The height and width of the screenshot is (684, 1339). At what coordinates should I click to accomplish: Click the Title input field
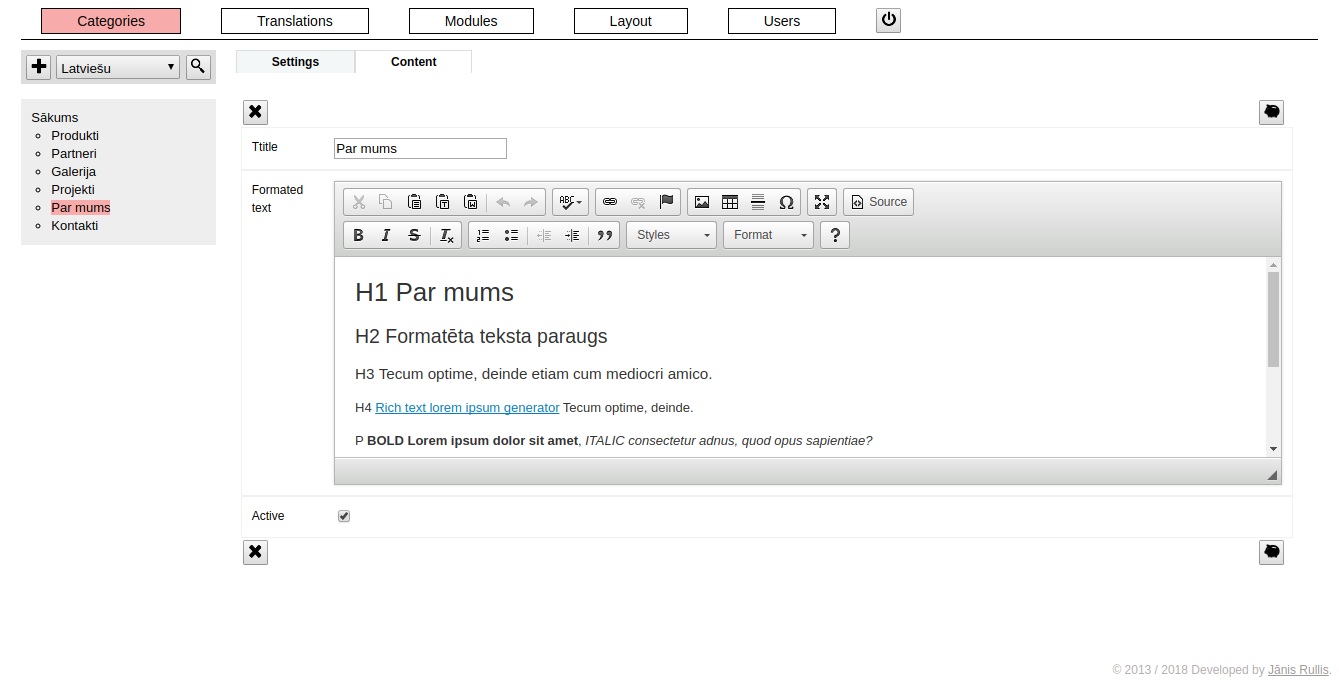[420, 148]
